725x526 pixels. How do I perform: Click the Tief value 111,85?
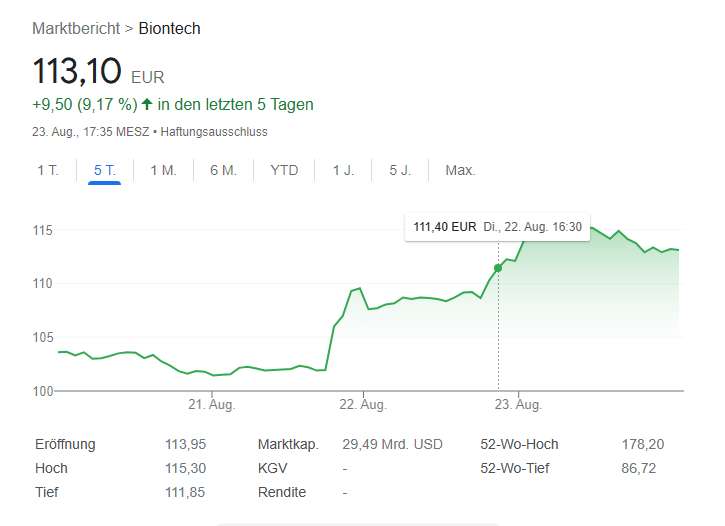(185, 492)
